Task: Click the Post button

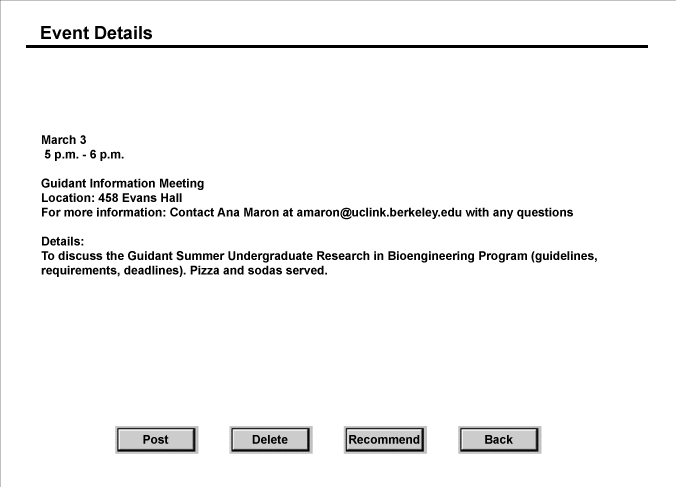Action: click(156, 440)
